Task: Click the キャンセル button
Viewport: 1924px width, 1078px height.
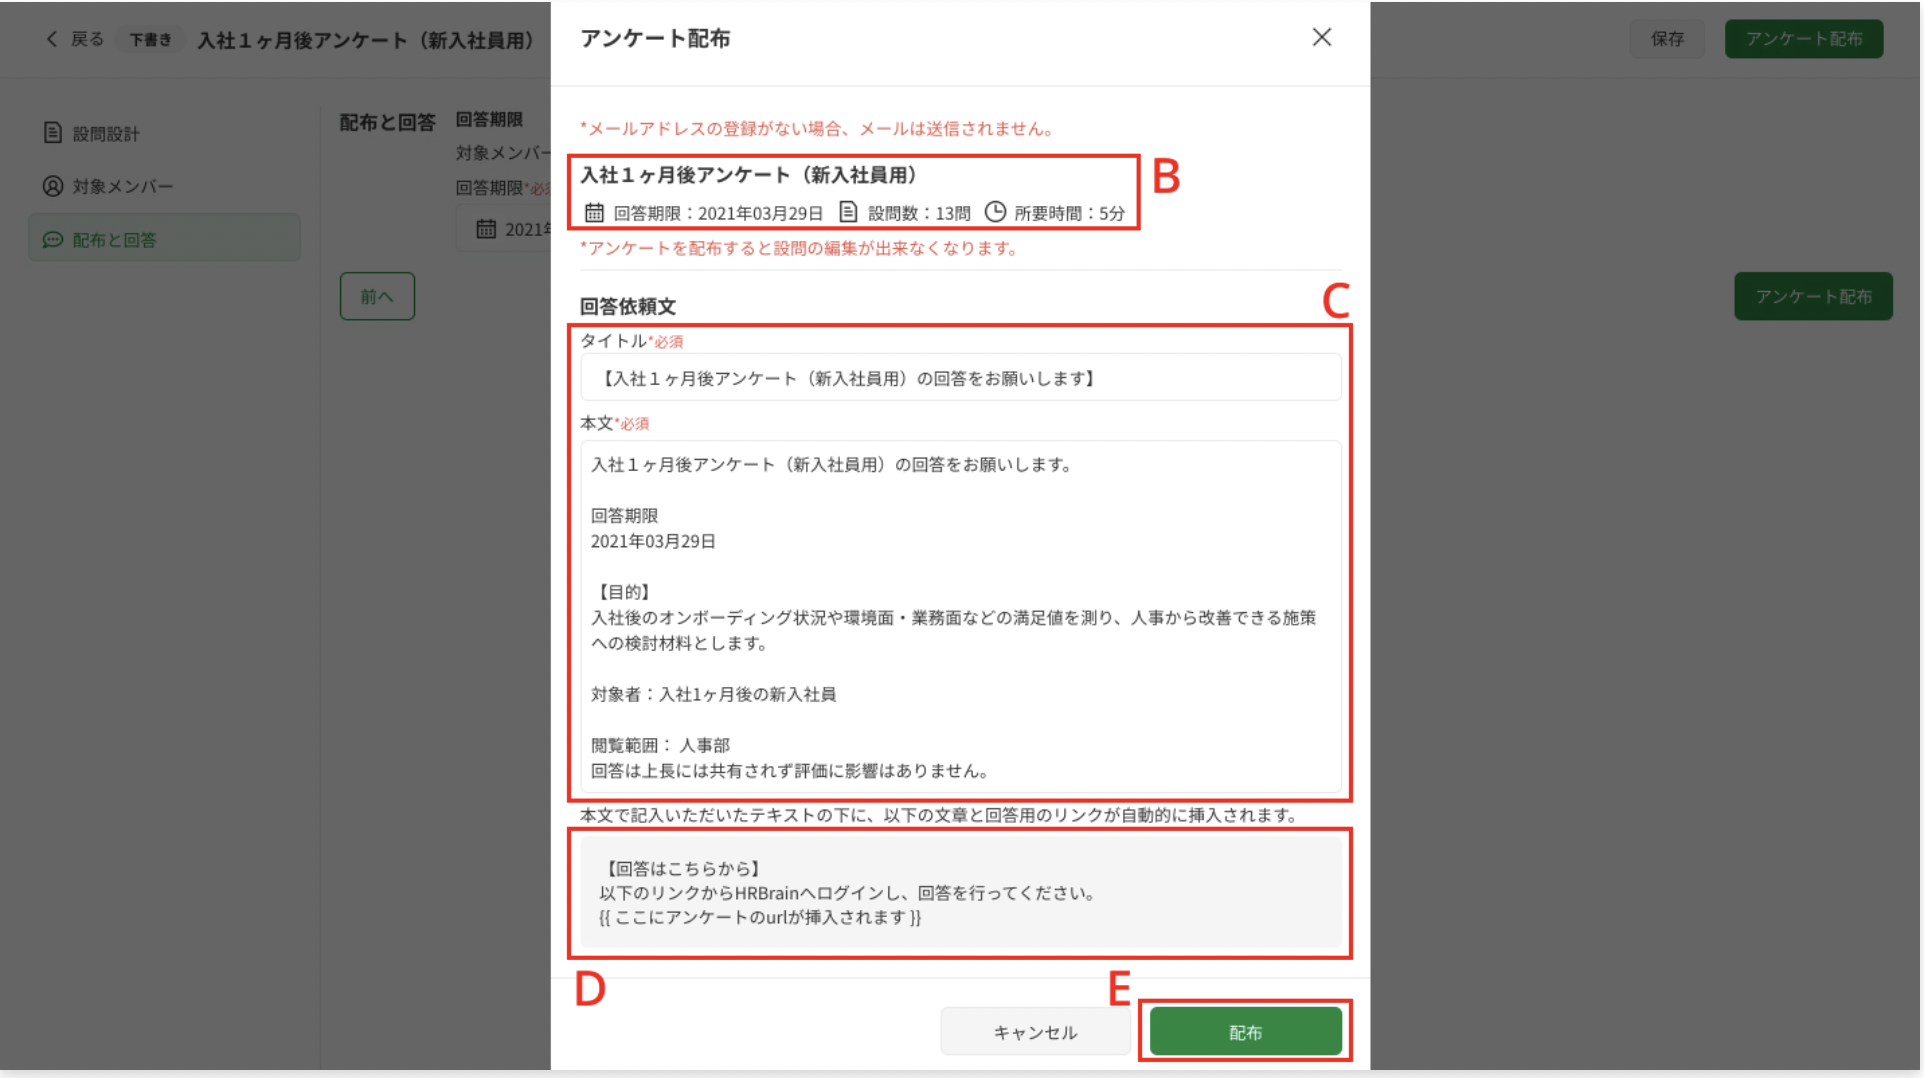Action: click(1035, 1031)
